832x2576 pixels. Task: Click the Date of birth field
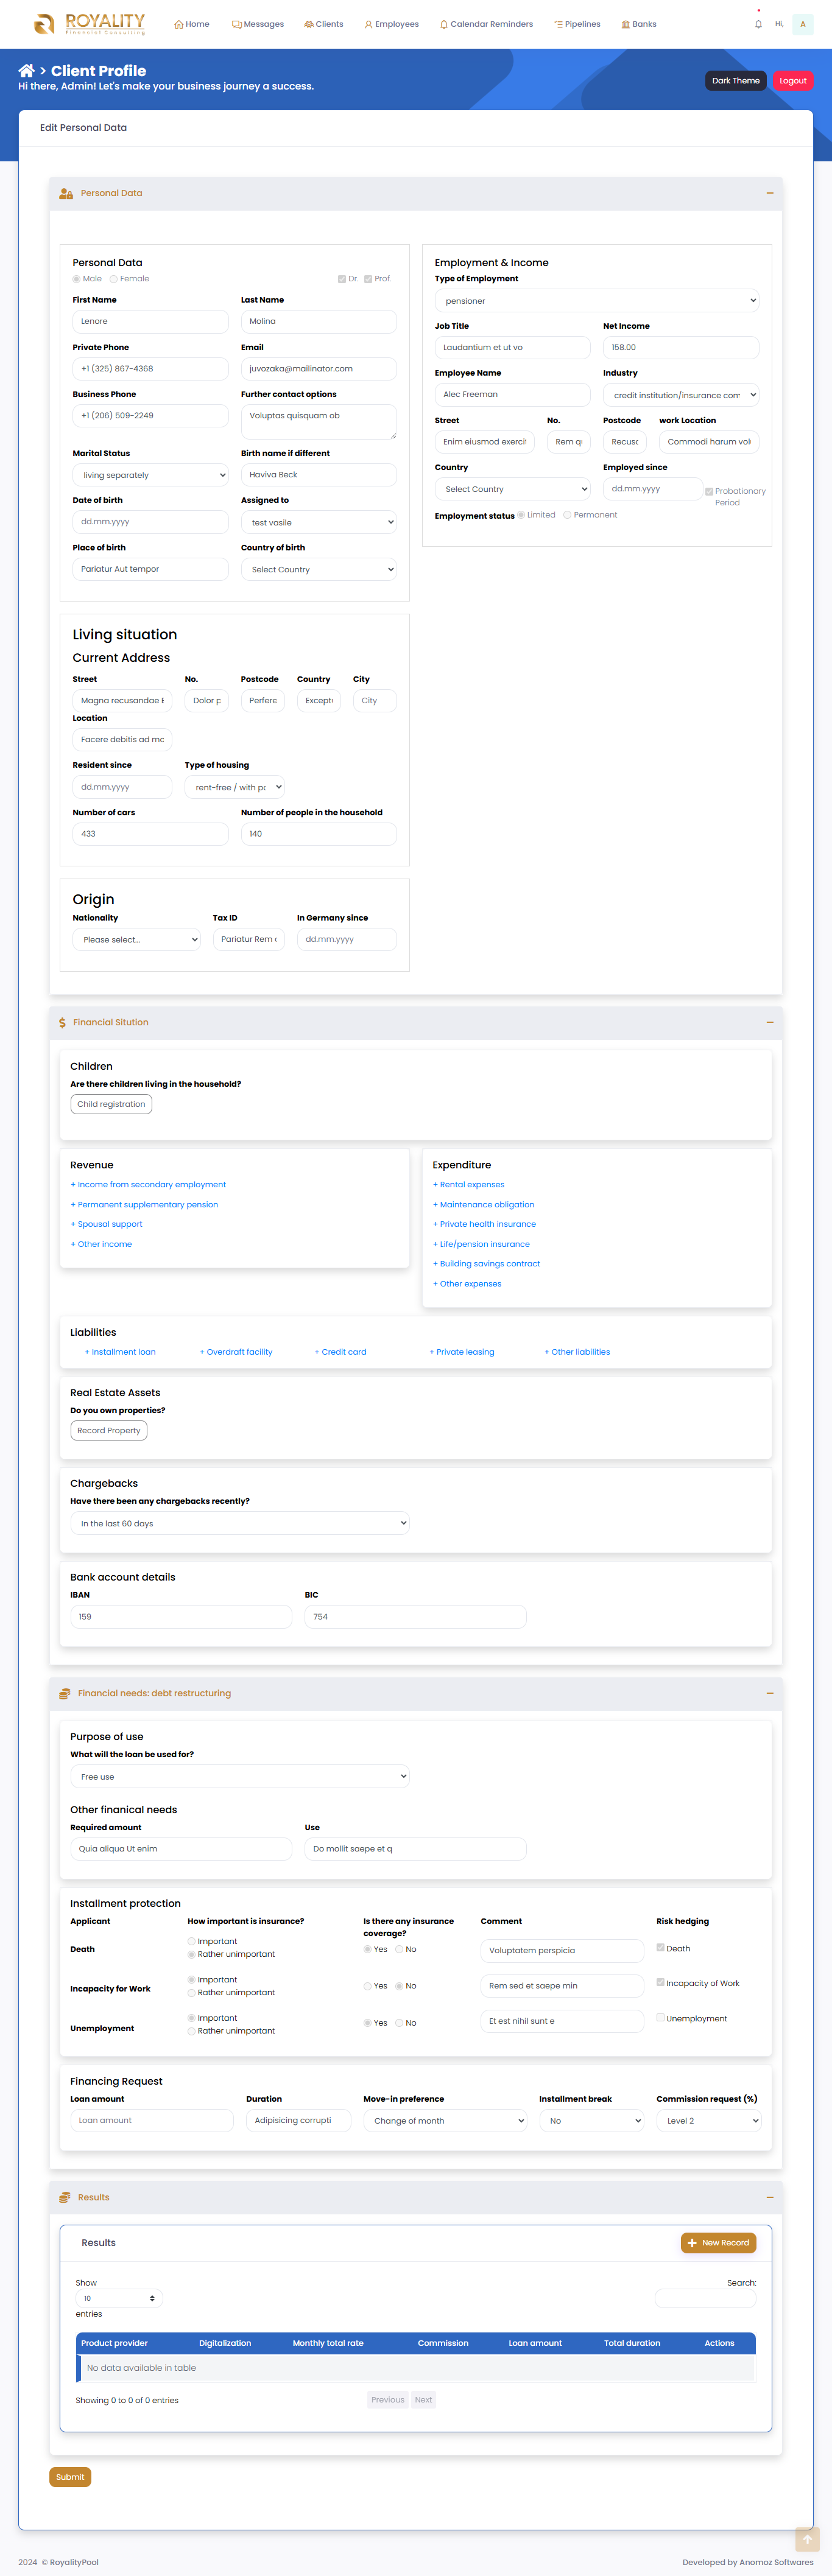click(x=150, y=522)
